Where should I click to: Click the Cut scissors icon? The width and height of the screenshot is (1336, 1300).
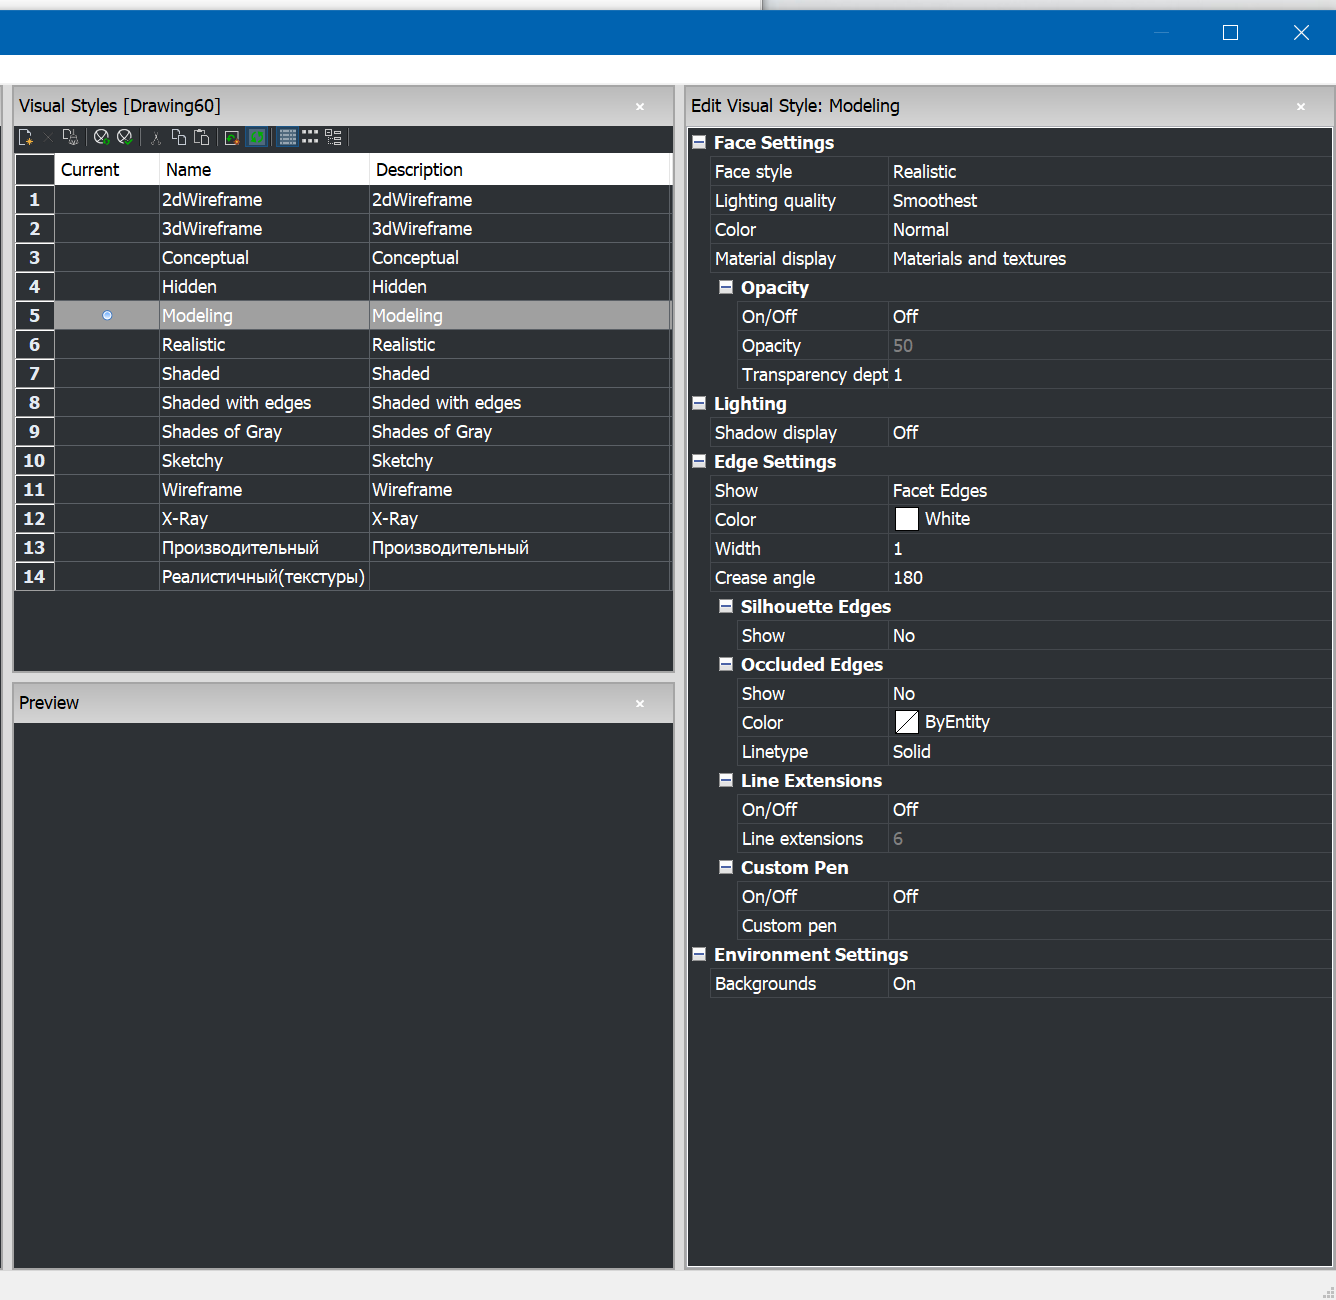[156, 138]
